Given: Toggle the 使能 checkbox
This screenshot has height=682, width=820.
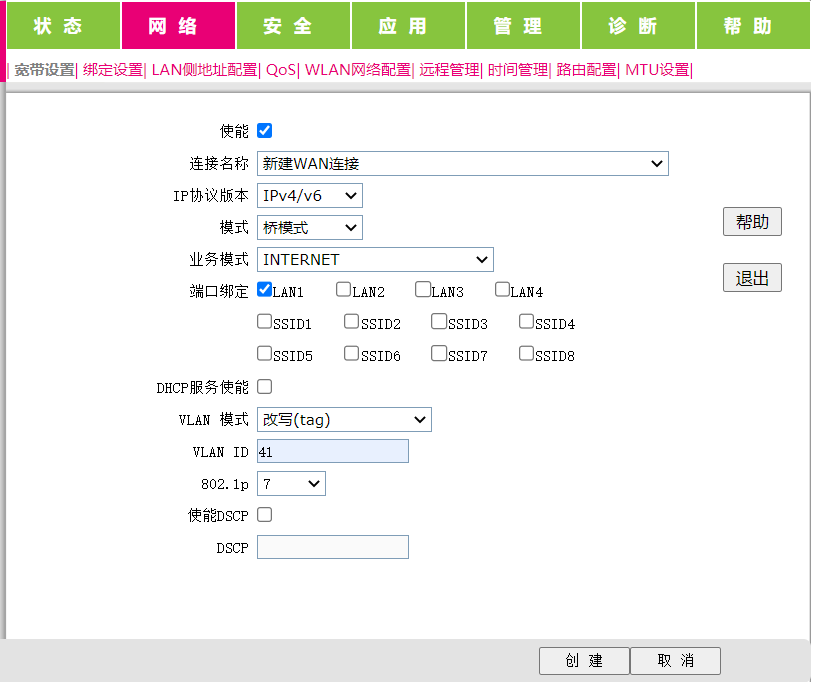Looking at the screenshot, I should 265,131.
